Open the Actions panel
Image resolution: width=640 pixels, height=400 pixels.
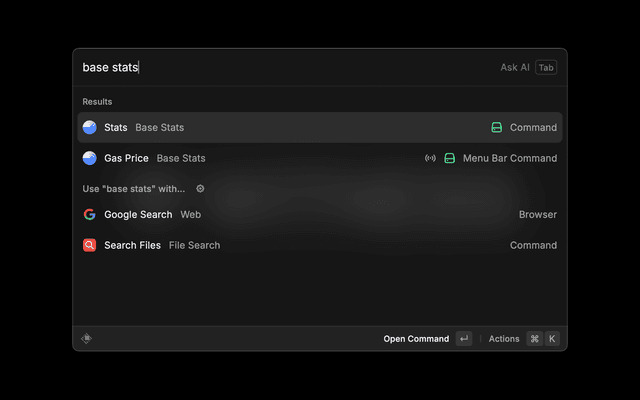click(x=504, y=339)
